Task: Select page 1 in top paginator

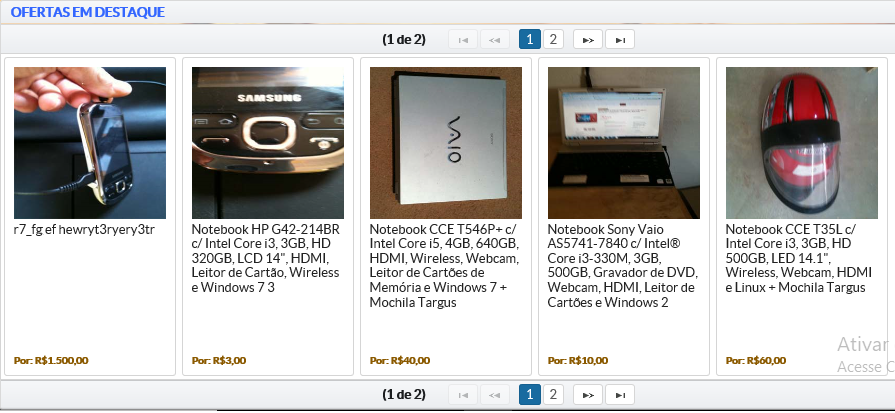Action: [x=530, y=39]
